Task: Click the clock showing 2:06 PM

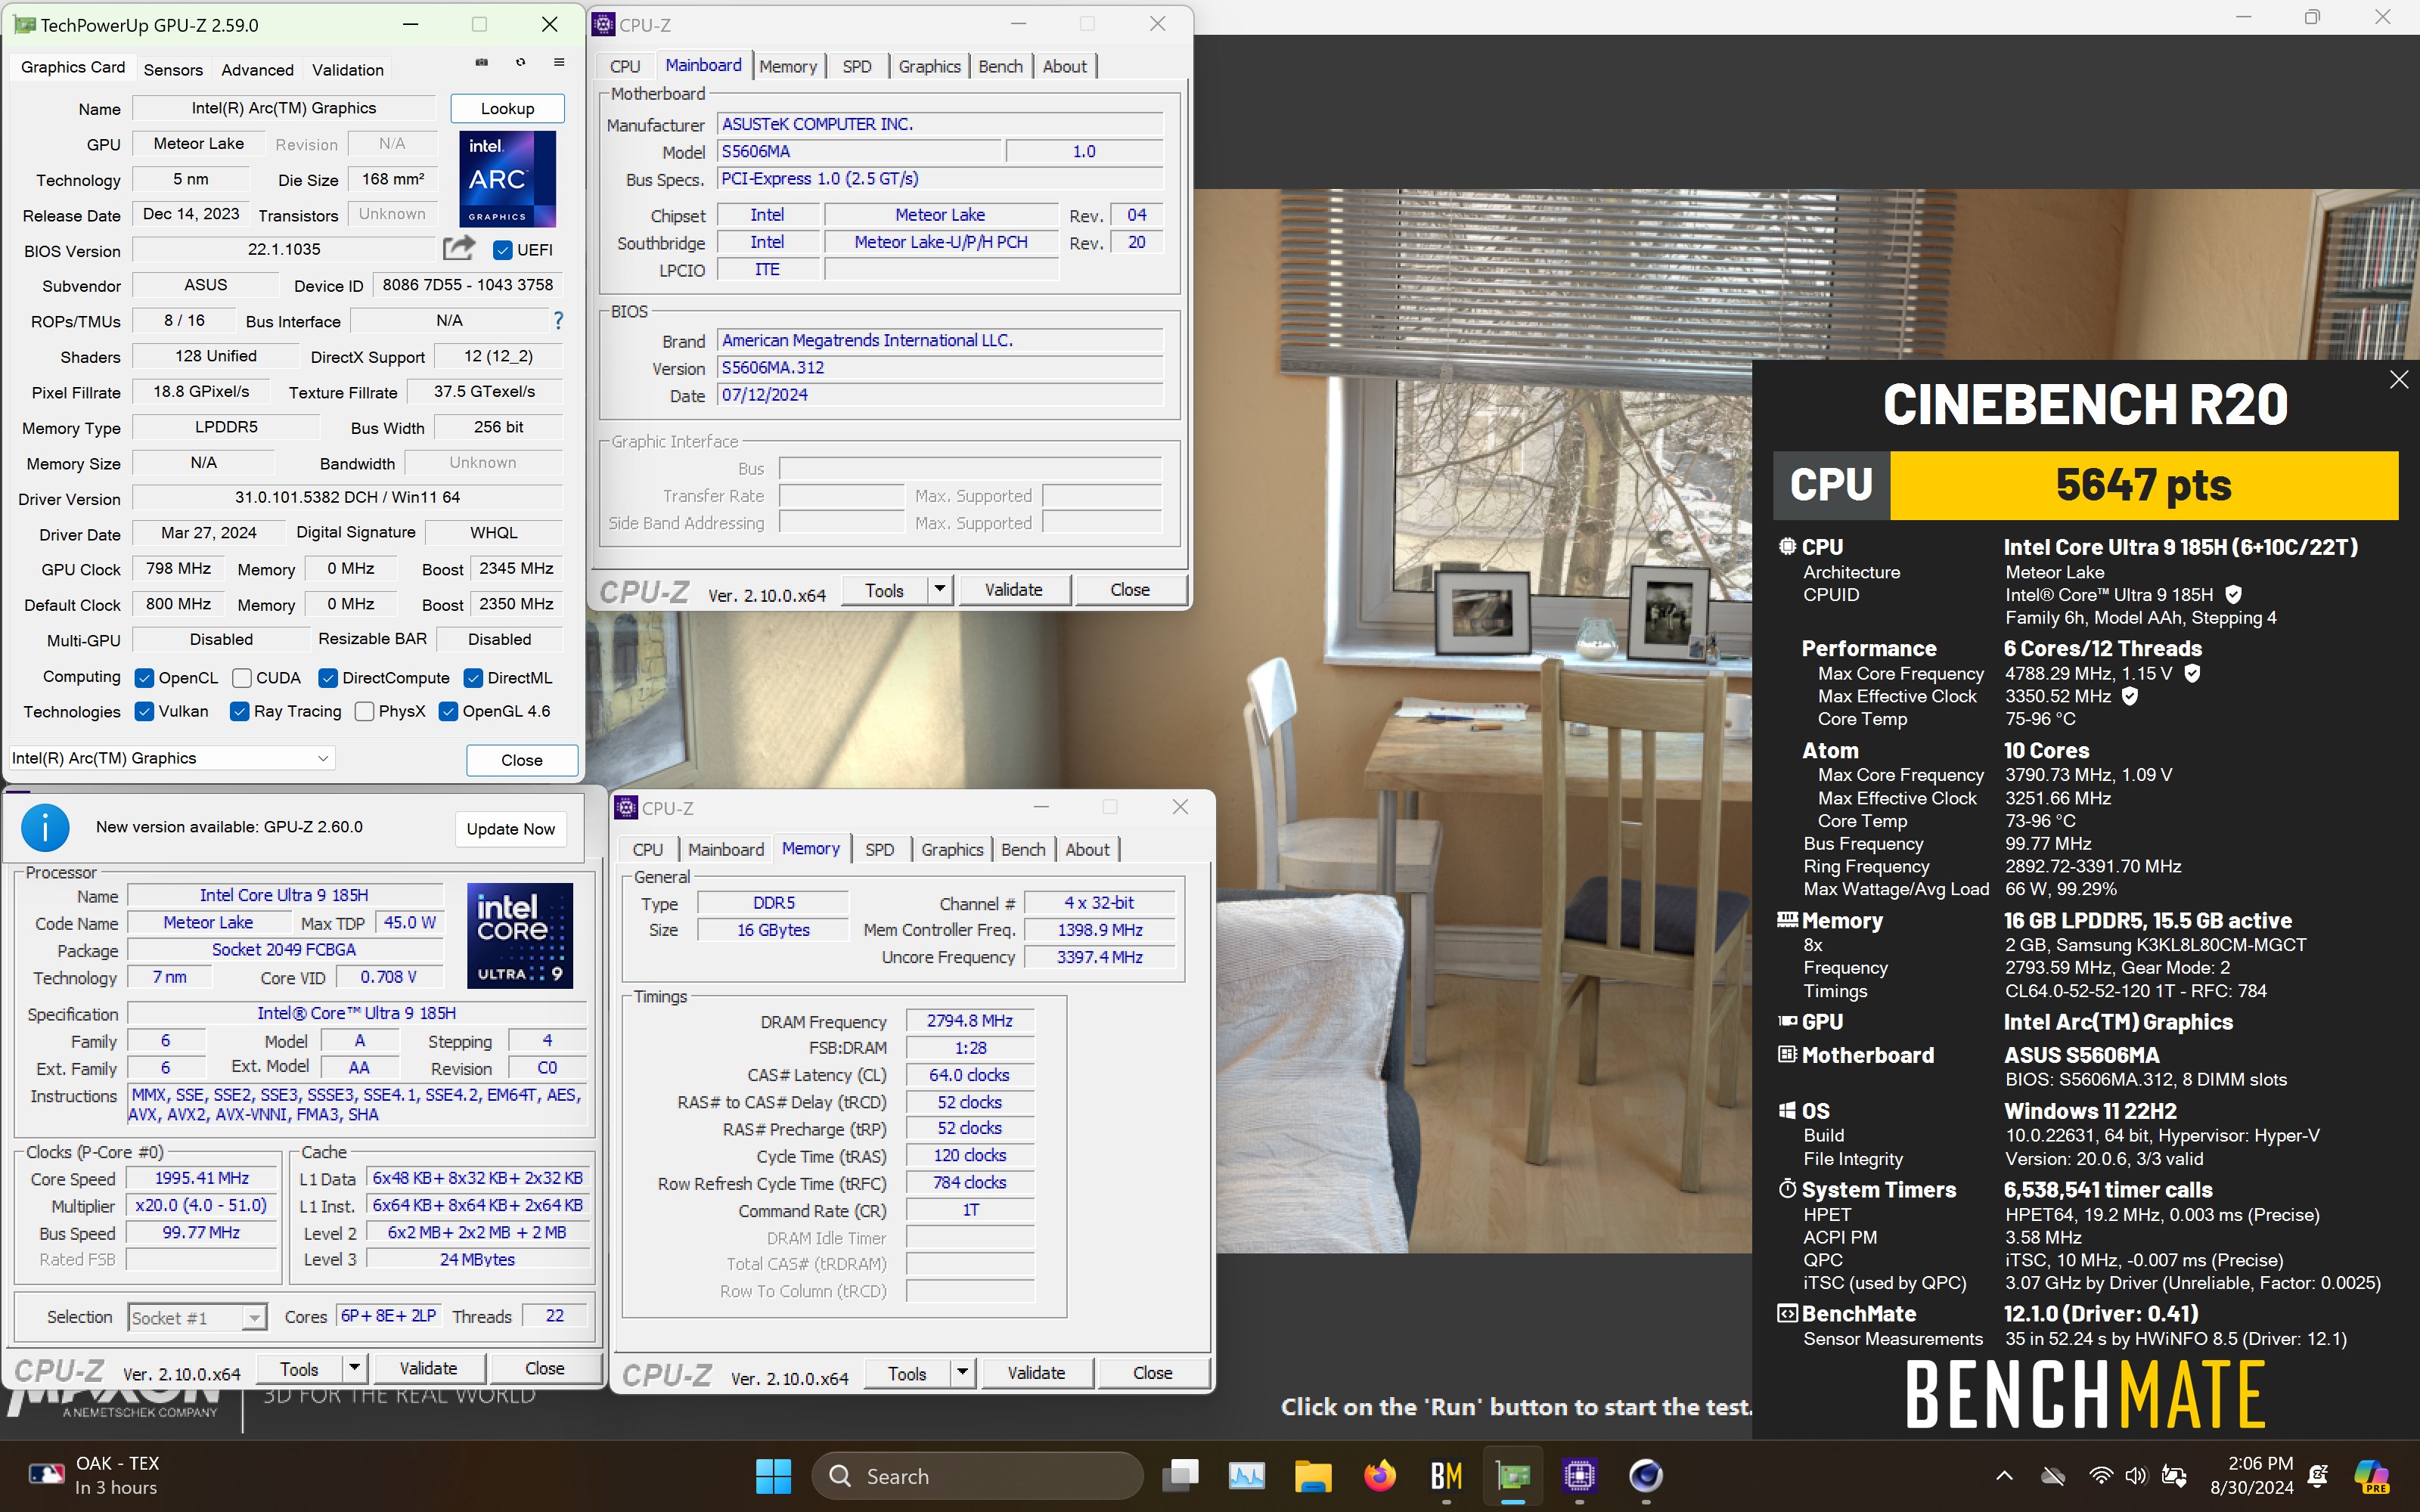Action: 2251,1476
